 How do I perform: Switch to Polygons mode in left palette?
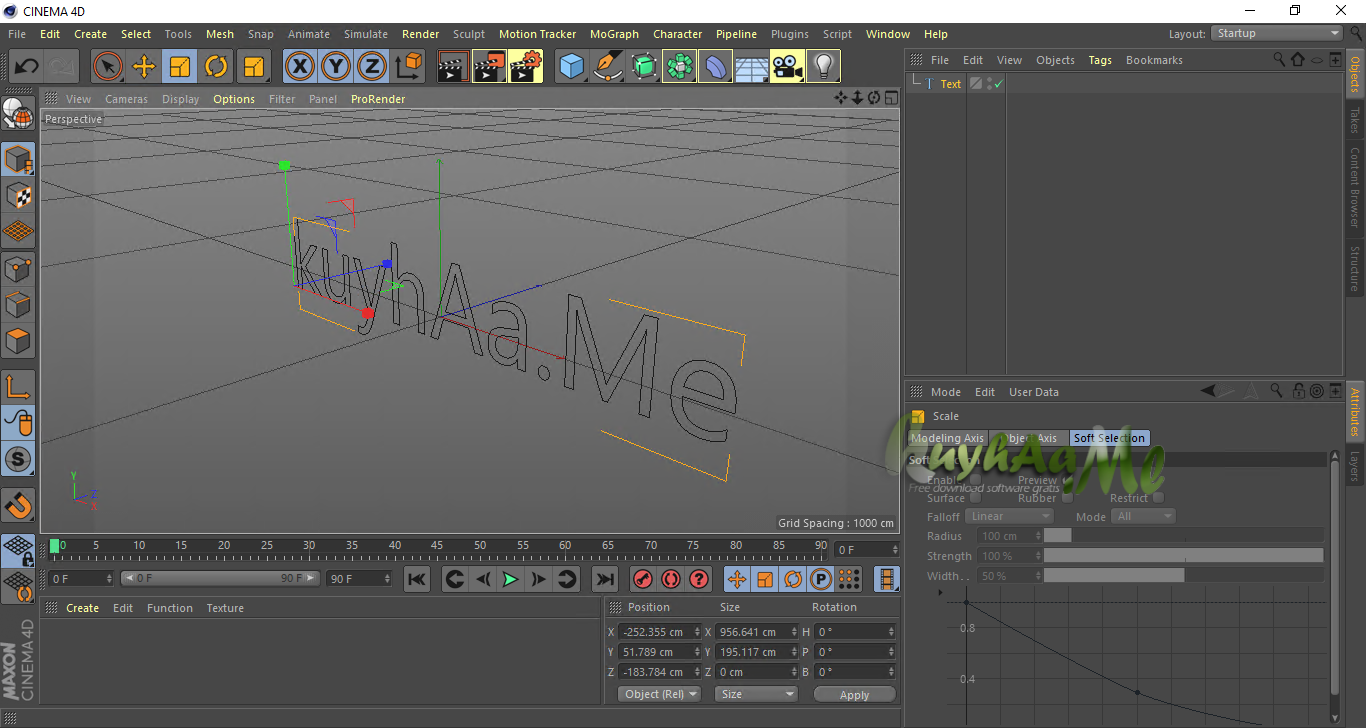(18, 340)
